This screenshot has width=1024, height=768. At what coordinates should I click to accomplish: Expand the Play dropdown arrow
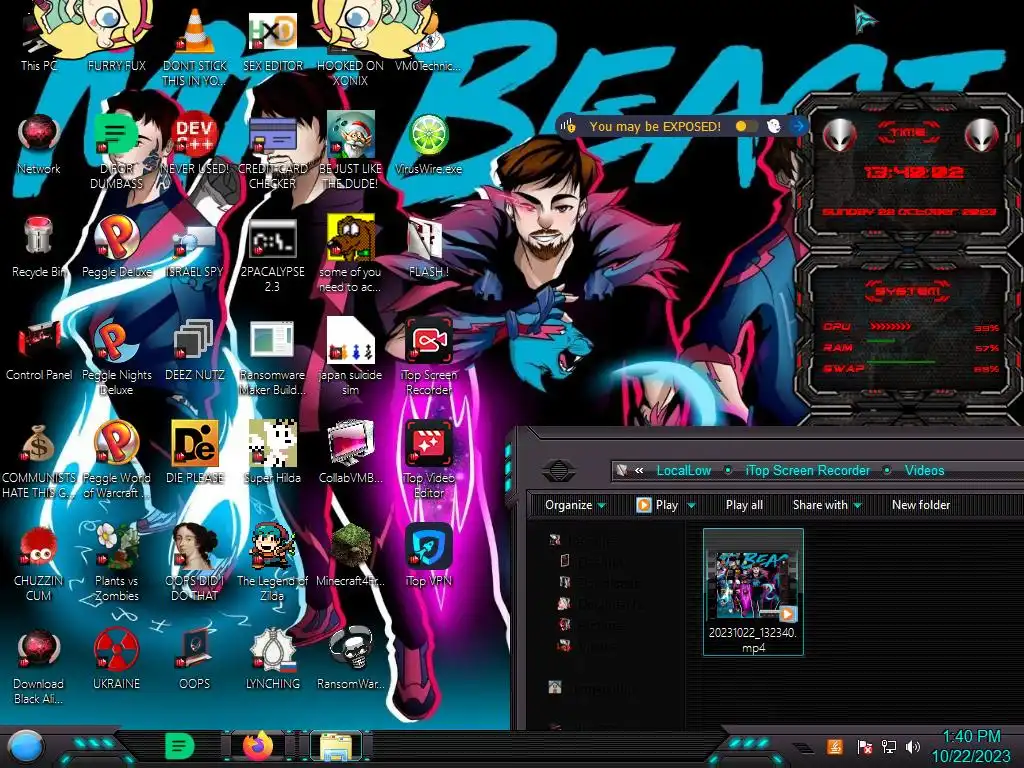tap(691, 505)
